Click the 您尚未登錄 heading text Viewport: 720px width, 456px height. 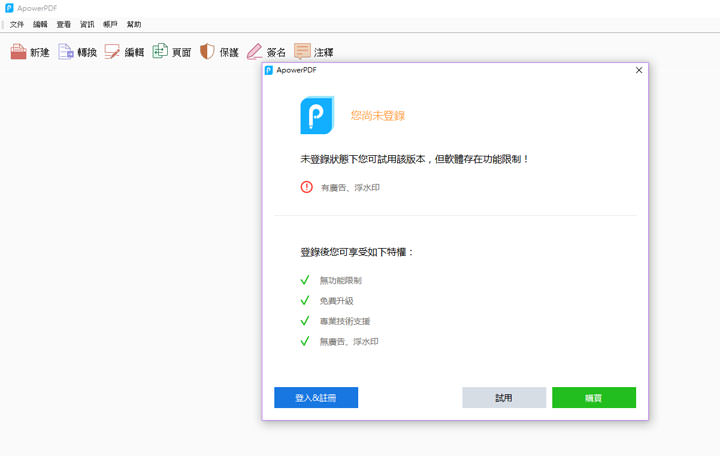[x=378, y=116]
